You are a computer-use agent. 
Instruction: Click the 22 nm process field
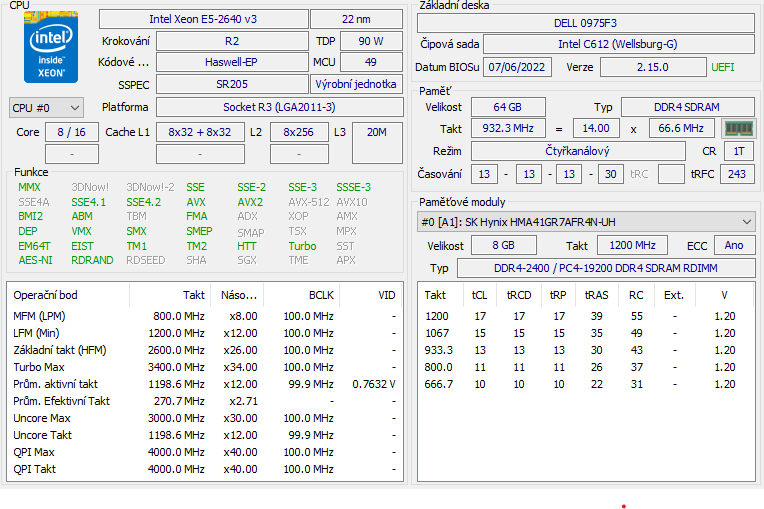[x=356, y=19]
